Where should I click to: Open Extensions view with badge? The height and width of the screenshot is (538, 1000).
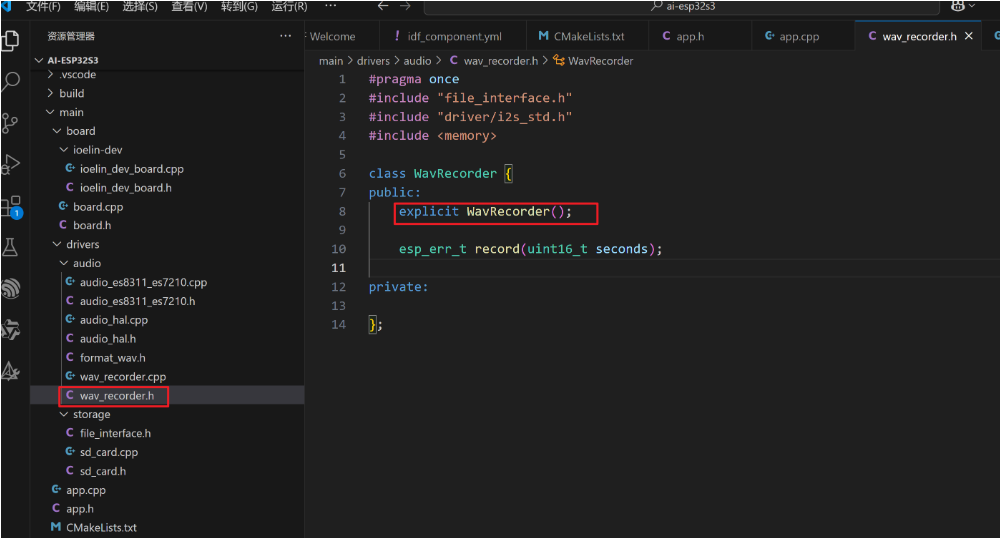coord(11,206)
